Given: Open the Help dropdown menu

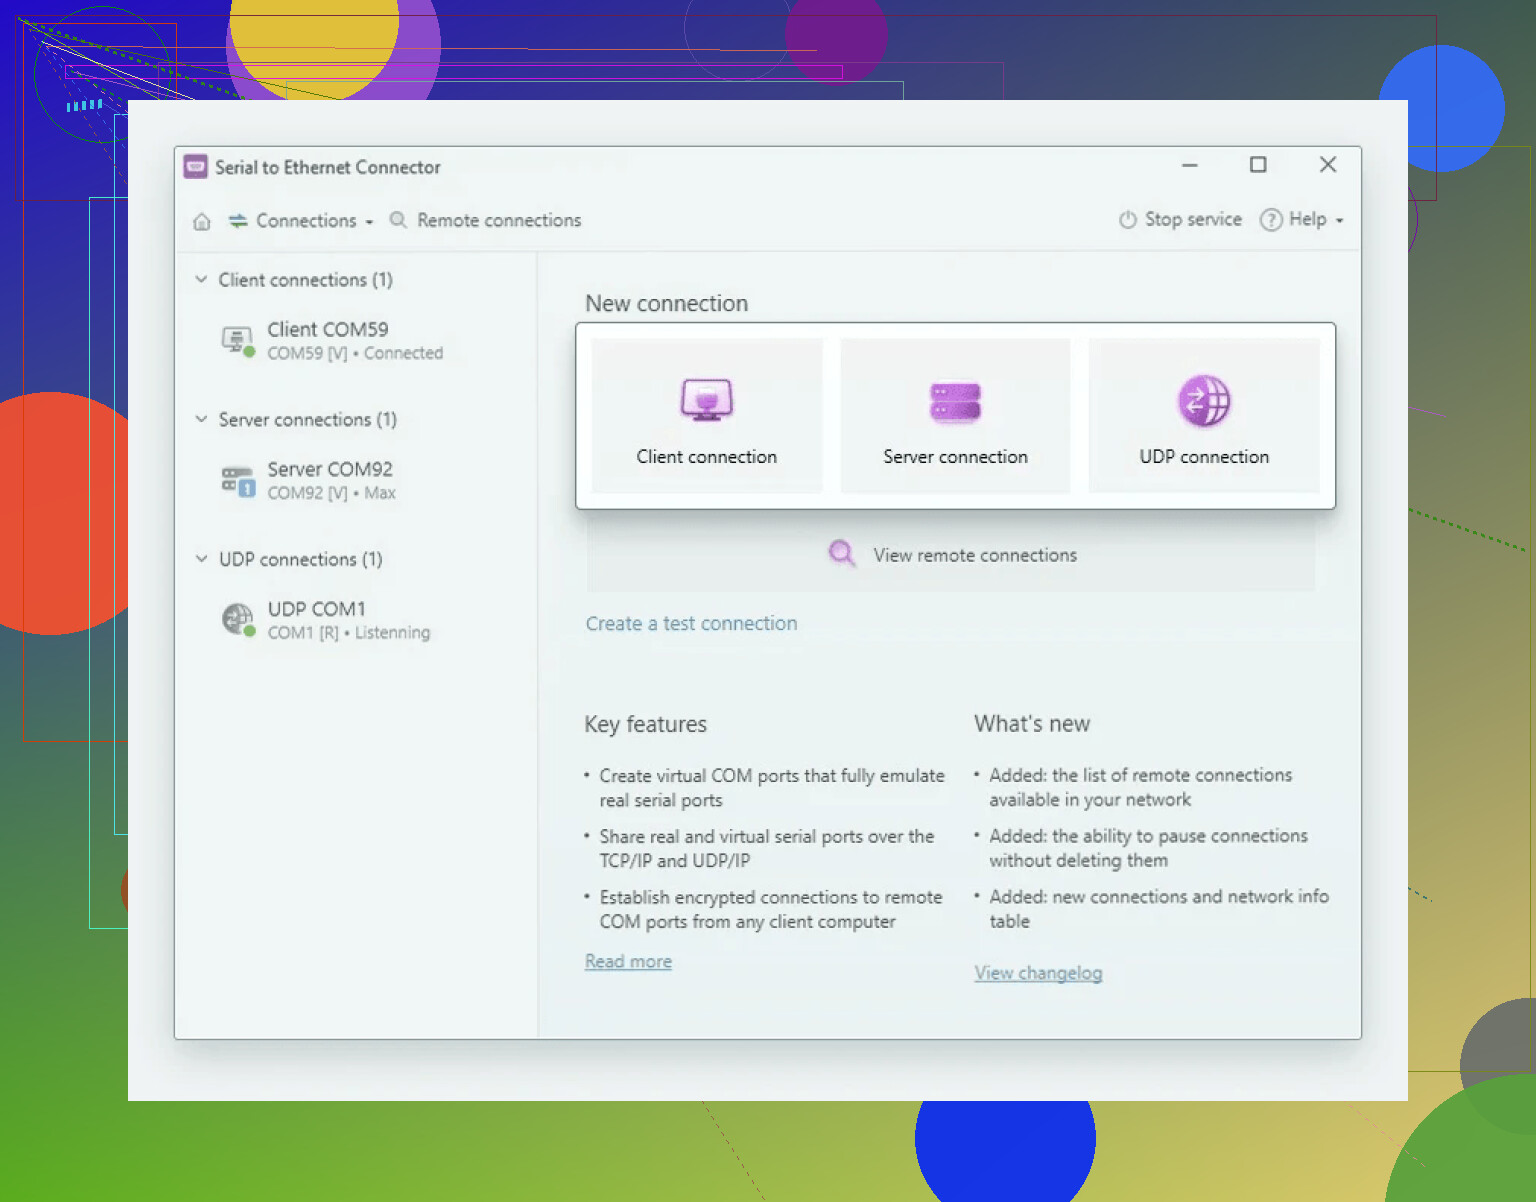Looking at the screenshot, I should (1304, 220).
